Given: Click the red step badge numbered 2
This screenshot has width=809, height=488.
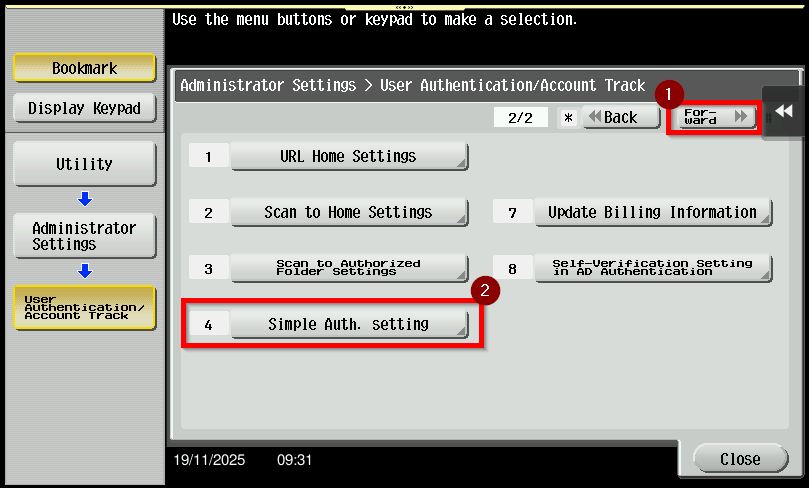Looking at the screenshot, I should [x=485, y=291].
